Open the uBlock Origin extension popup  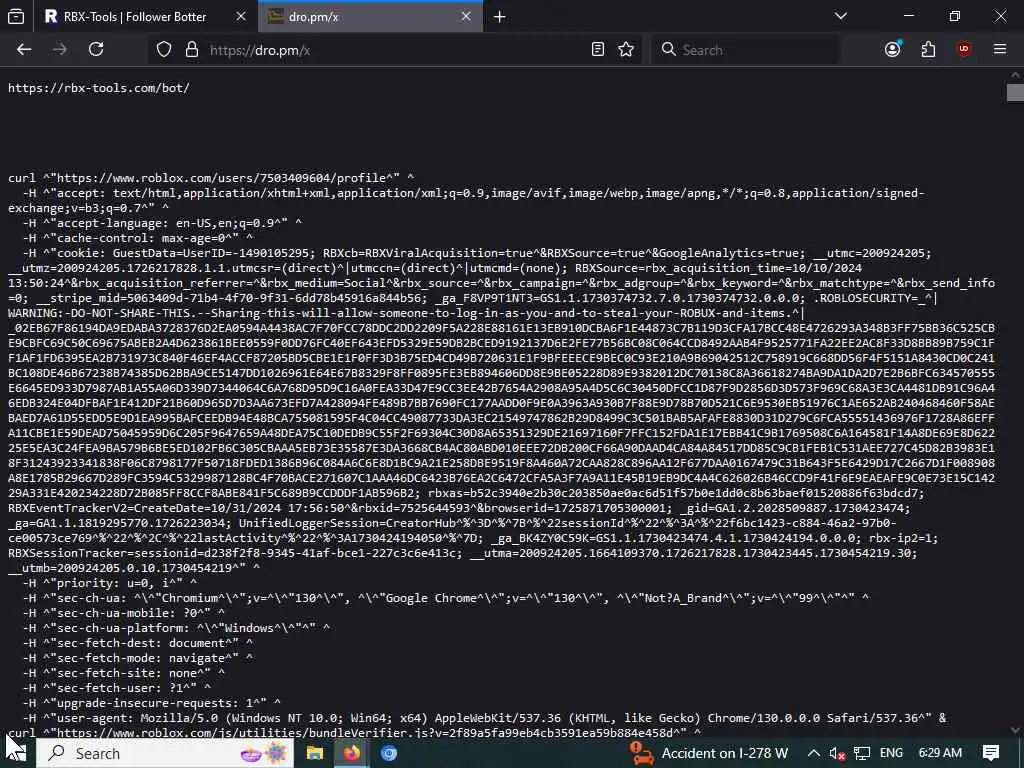(x=964, y=50)
